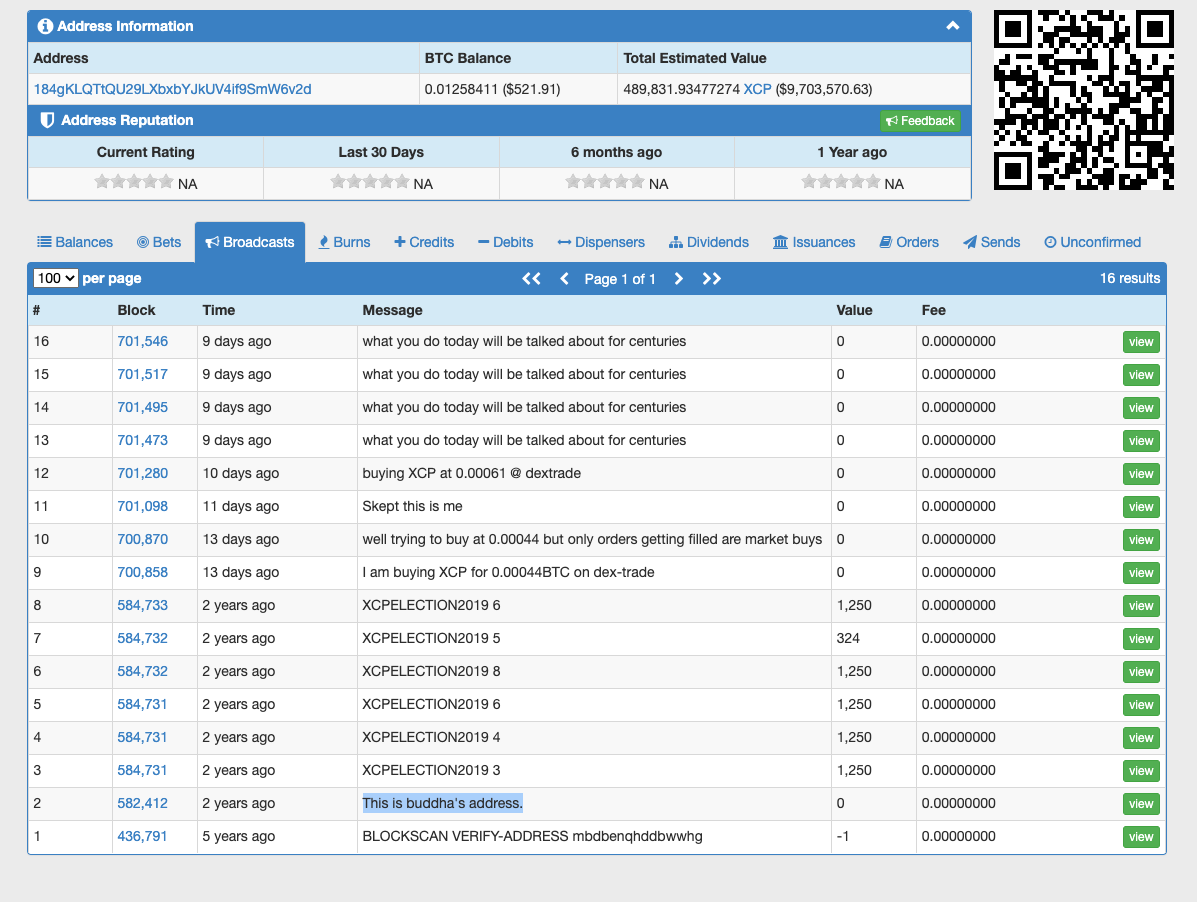Switch to the Sends tab

[x=991, y=242]
